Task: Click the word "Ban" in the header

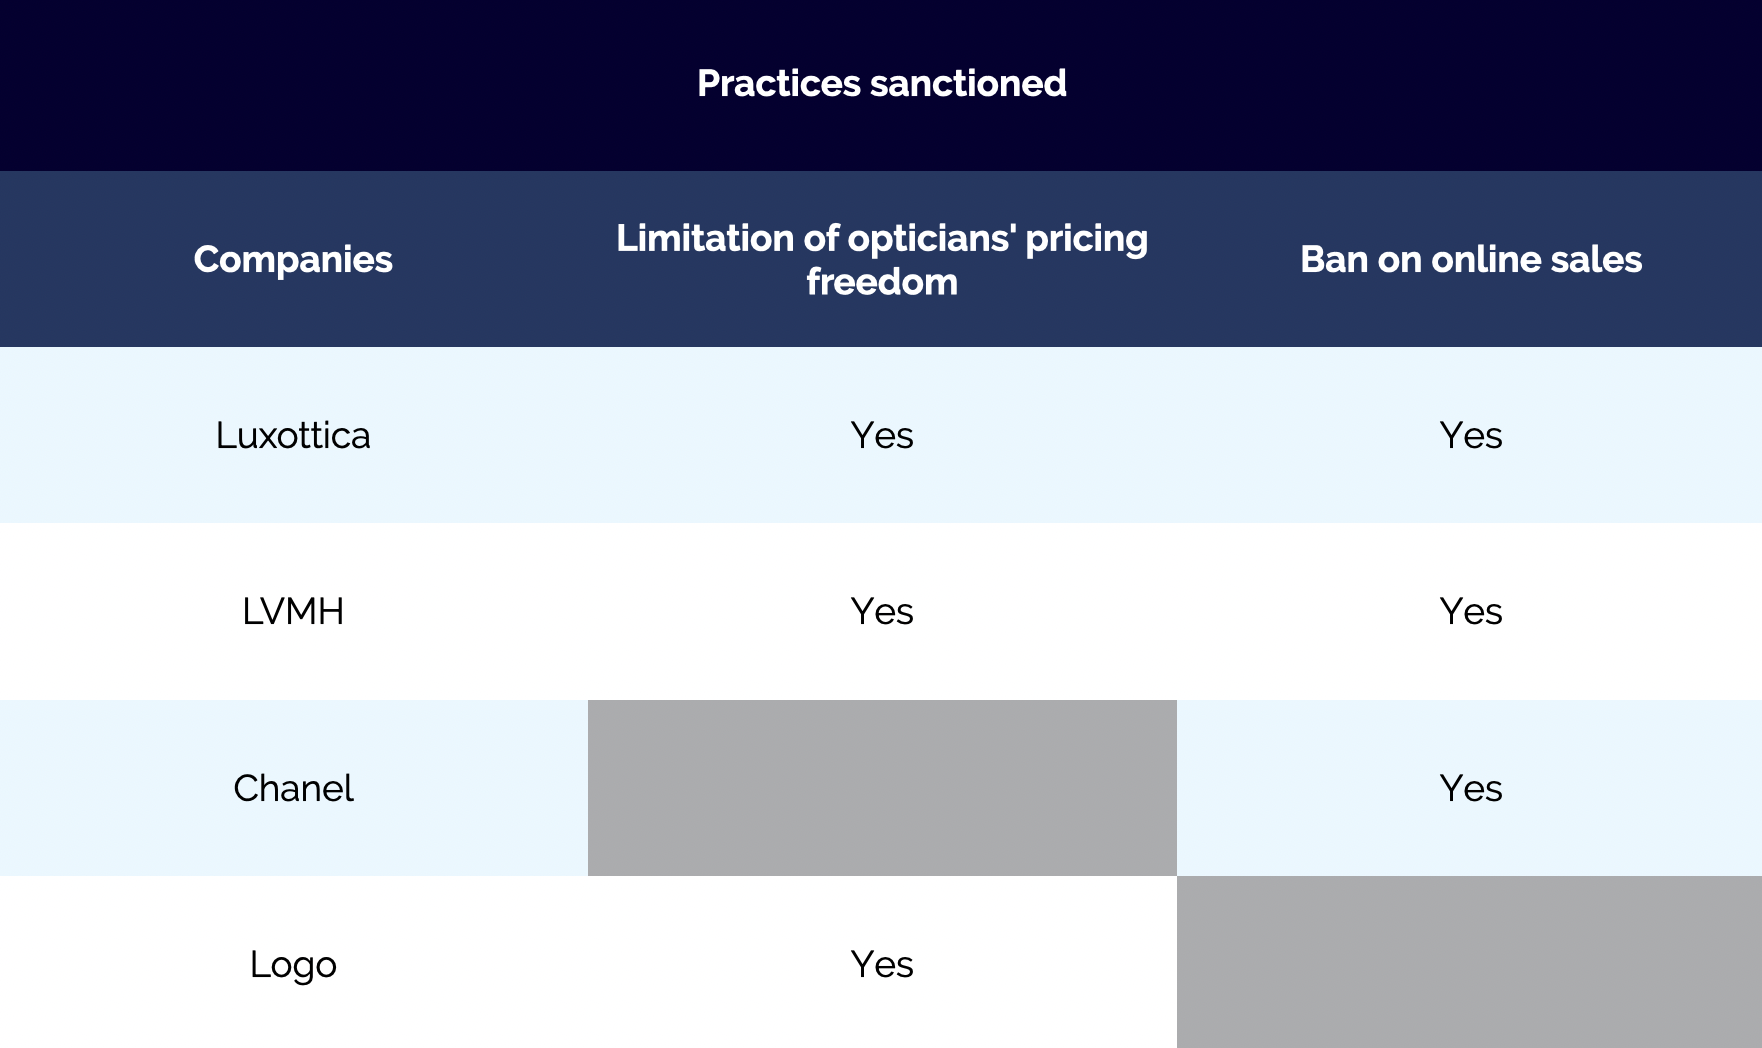Action: [1334, 259]
